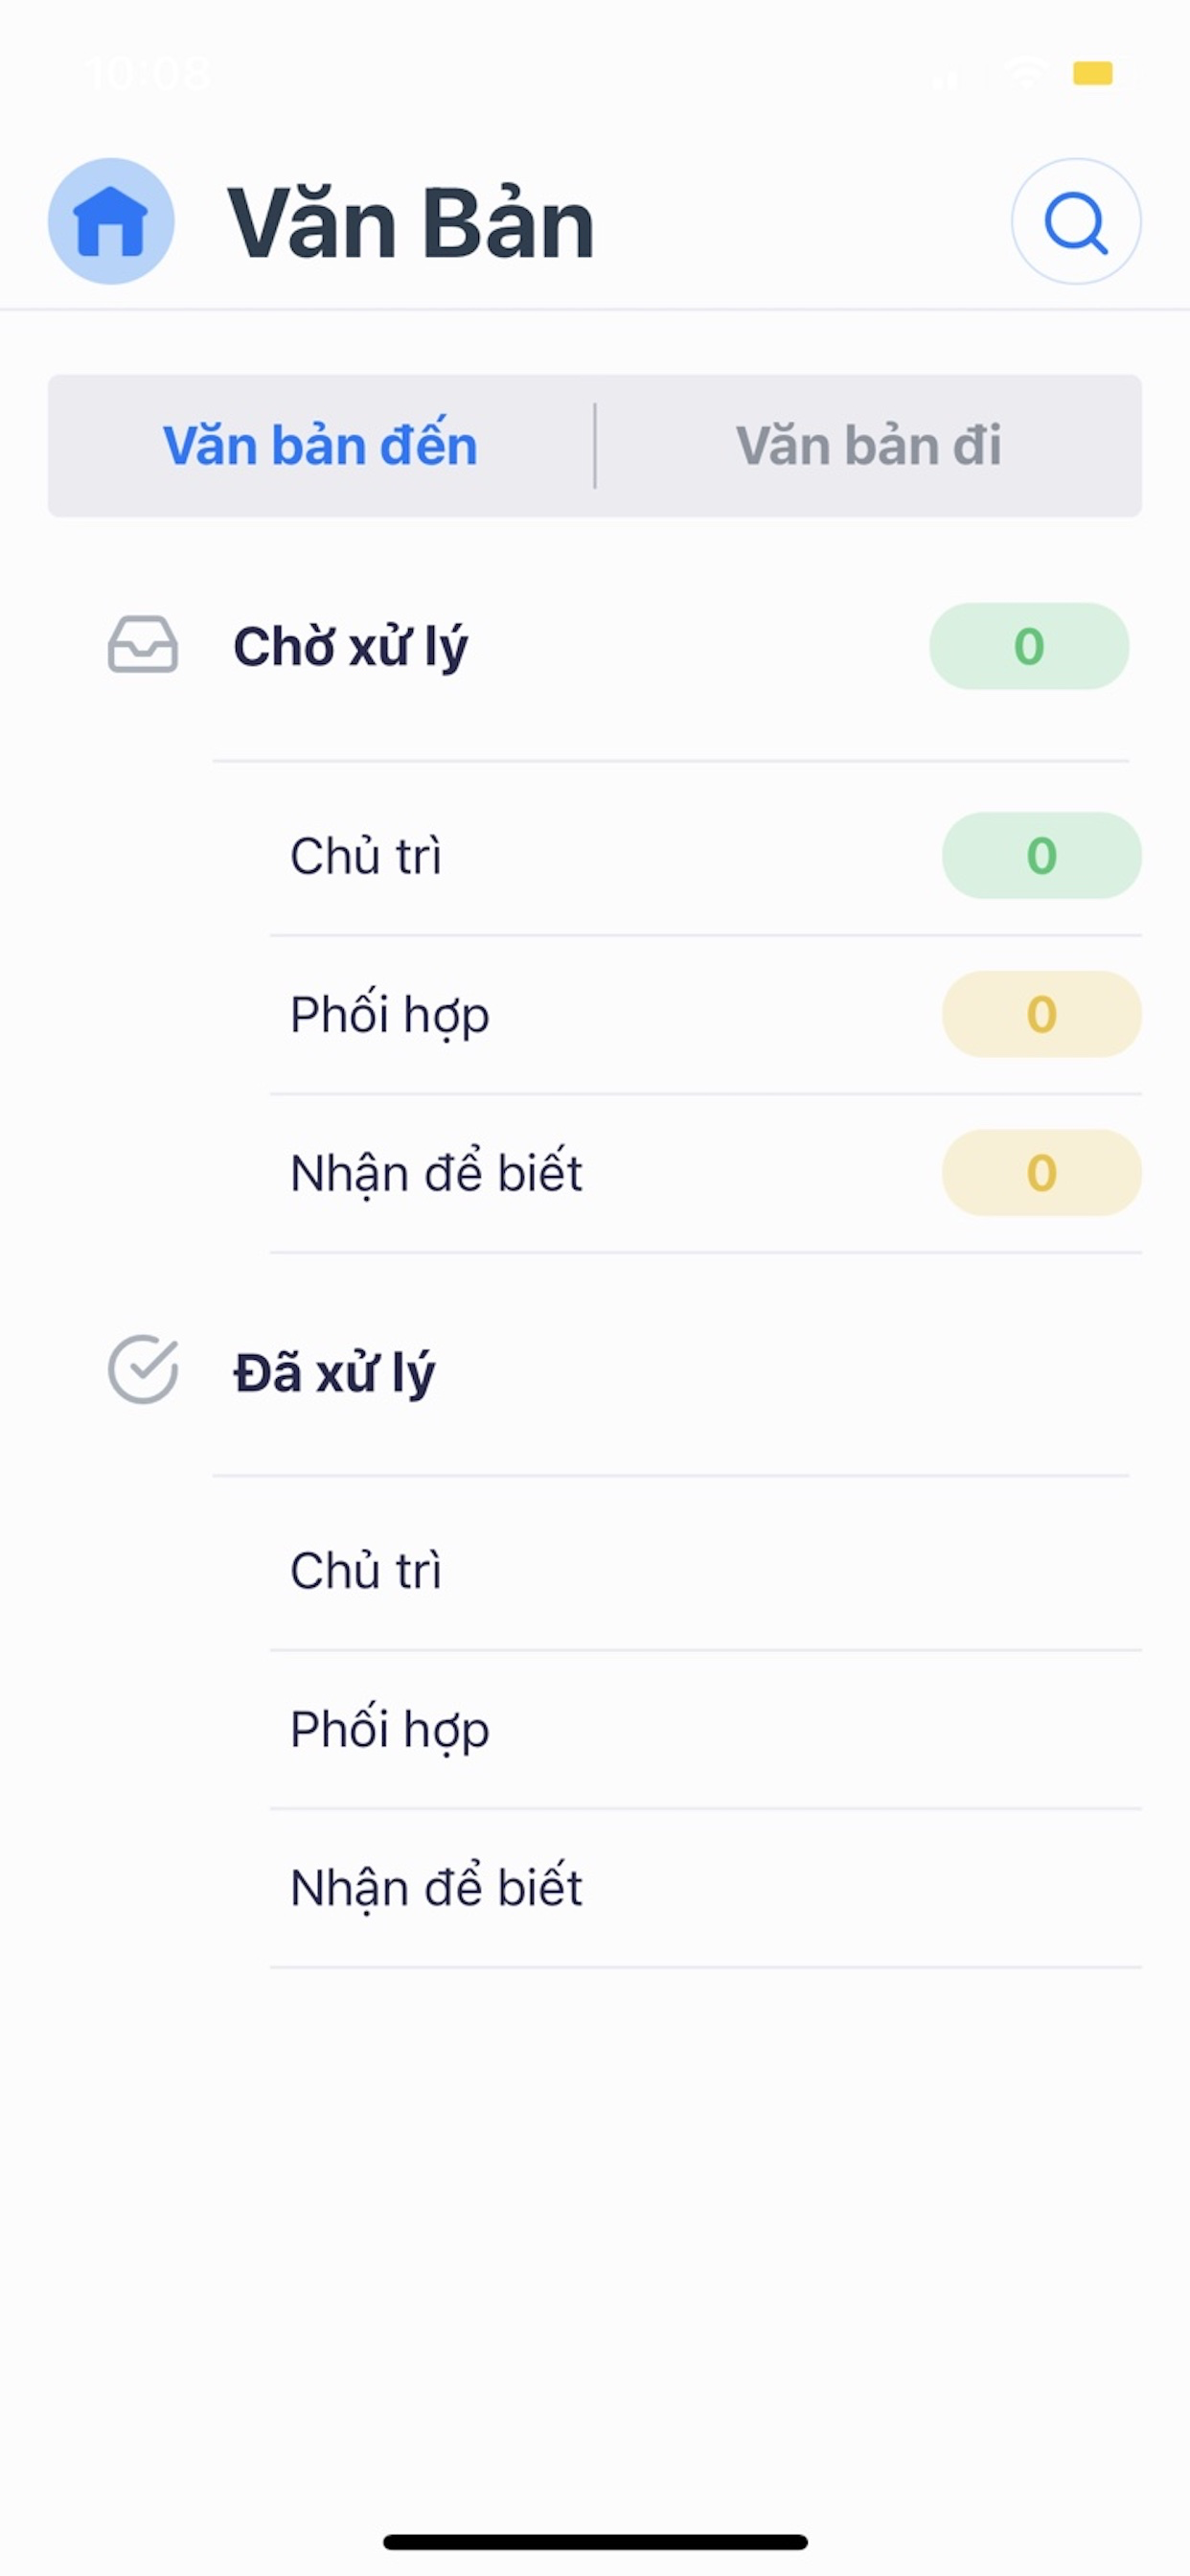Tap green count badge beside Chủ trì
Image resolution: width=1190 pixels, height=2576 pixels.
(x=1041, y=855)
